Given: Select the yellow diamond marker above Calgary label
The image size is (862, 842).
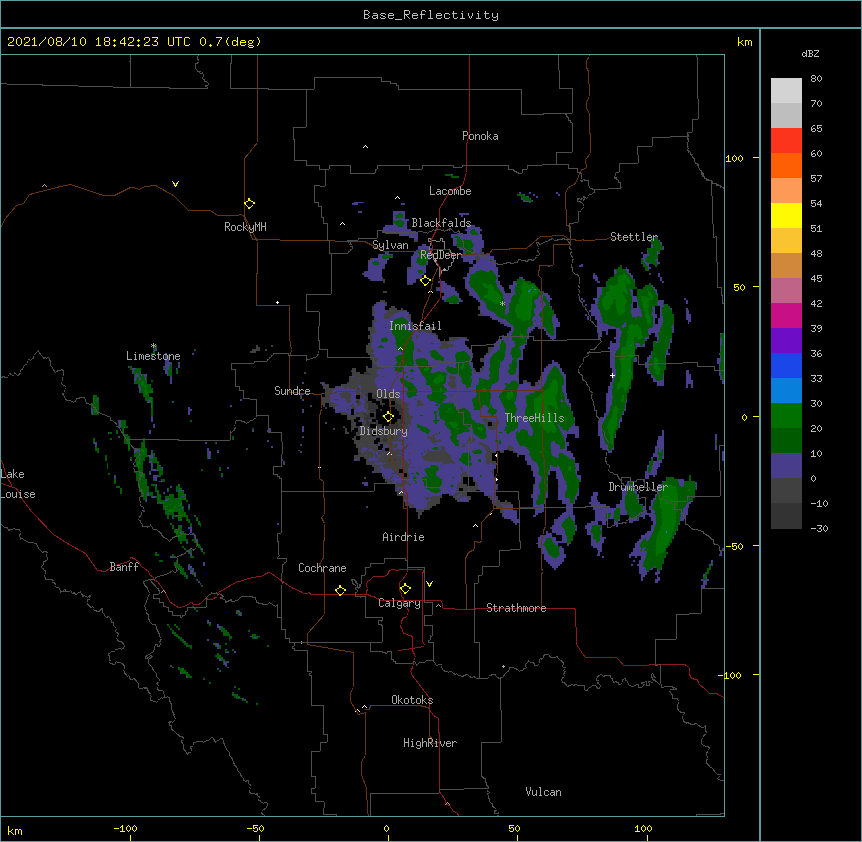Looking at the screenshot, I should tap(405, 589).
